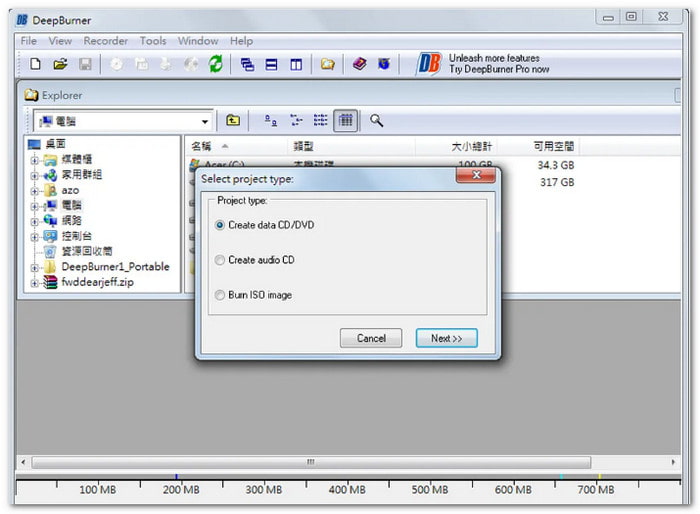
Task: Click the scrollbar left arrow
Action: click(23, 462)
